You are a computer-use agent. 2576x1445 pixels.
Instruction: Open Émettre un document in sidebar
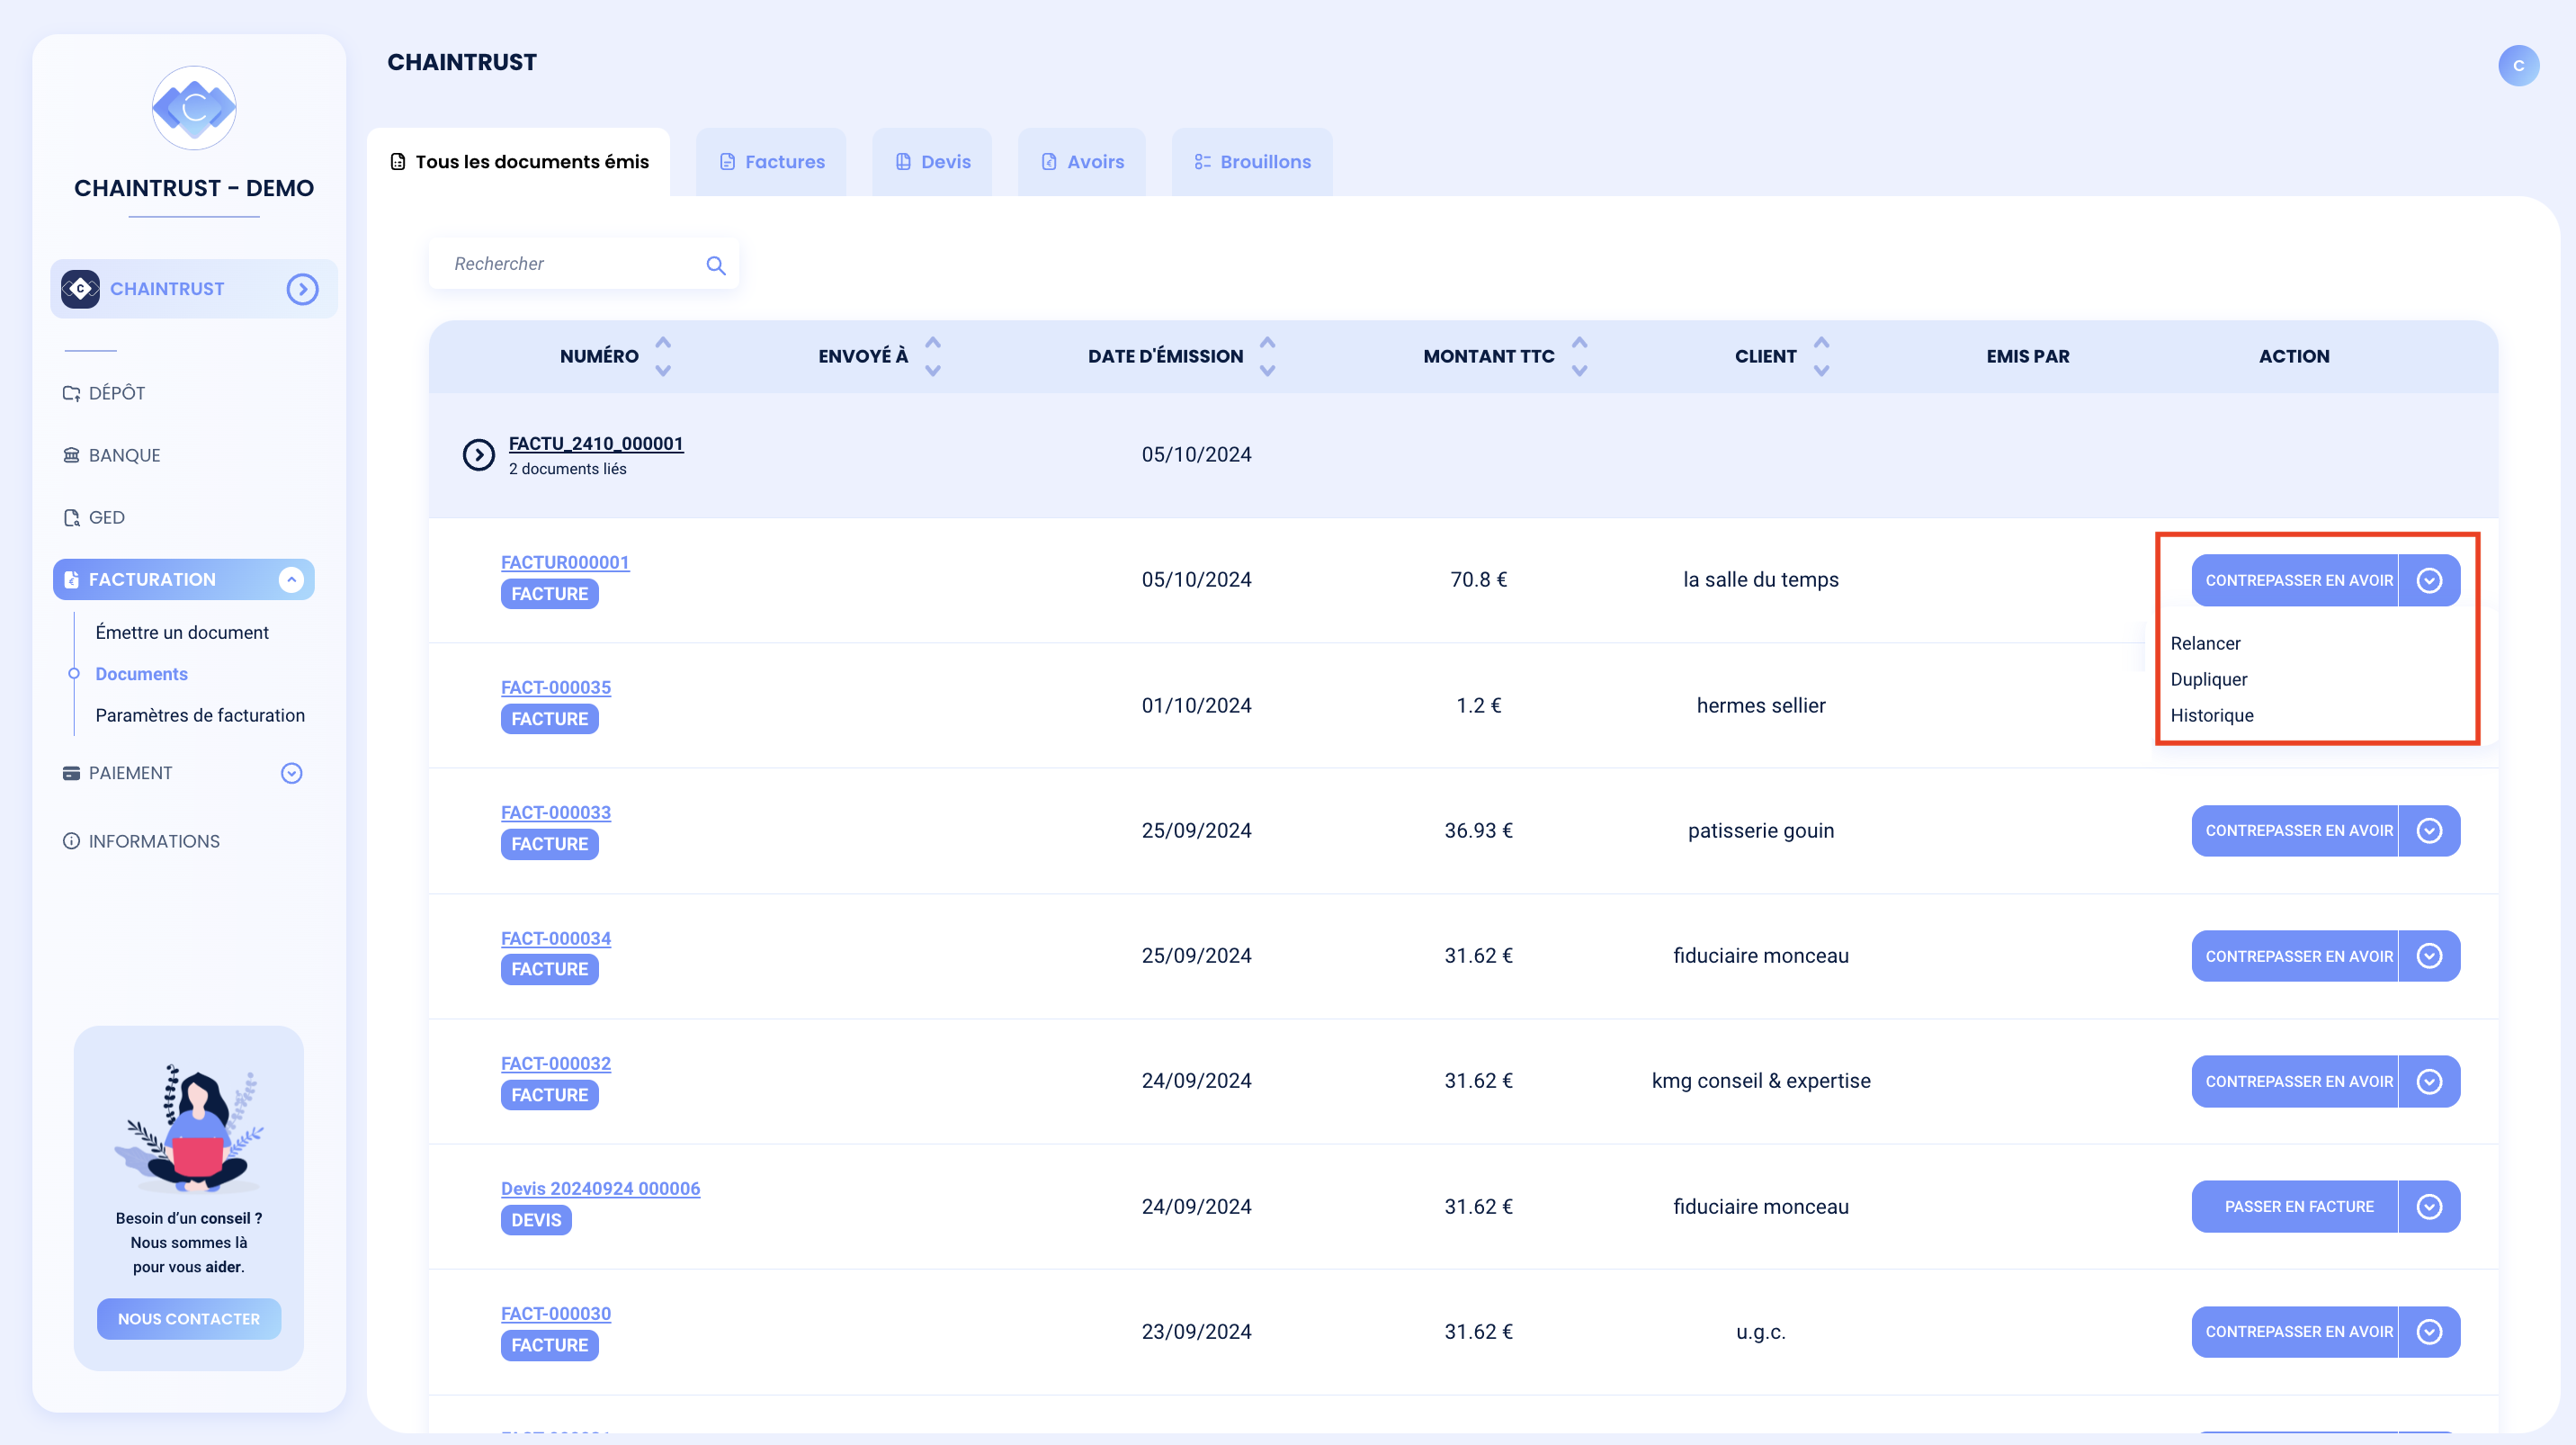tap(182, 632)
